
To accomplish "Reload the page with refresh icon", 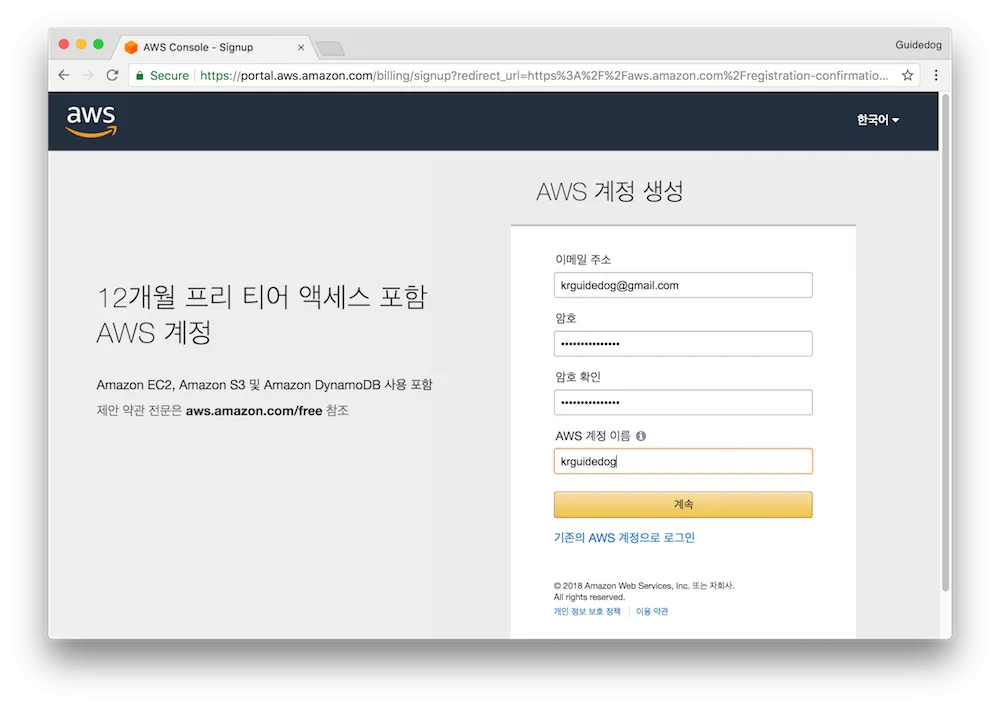I will [112, 75].
